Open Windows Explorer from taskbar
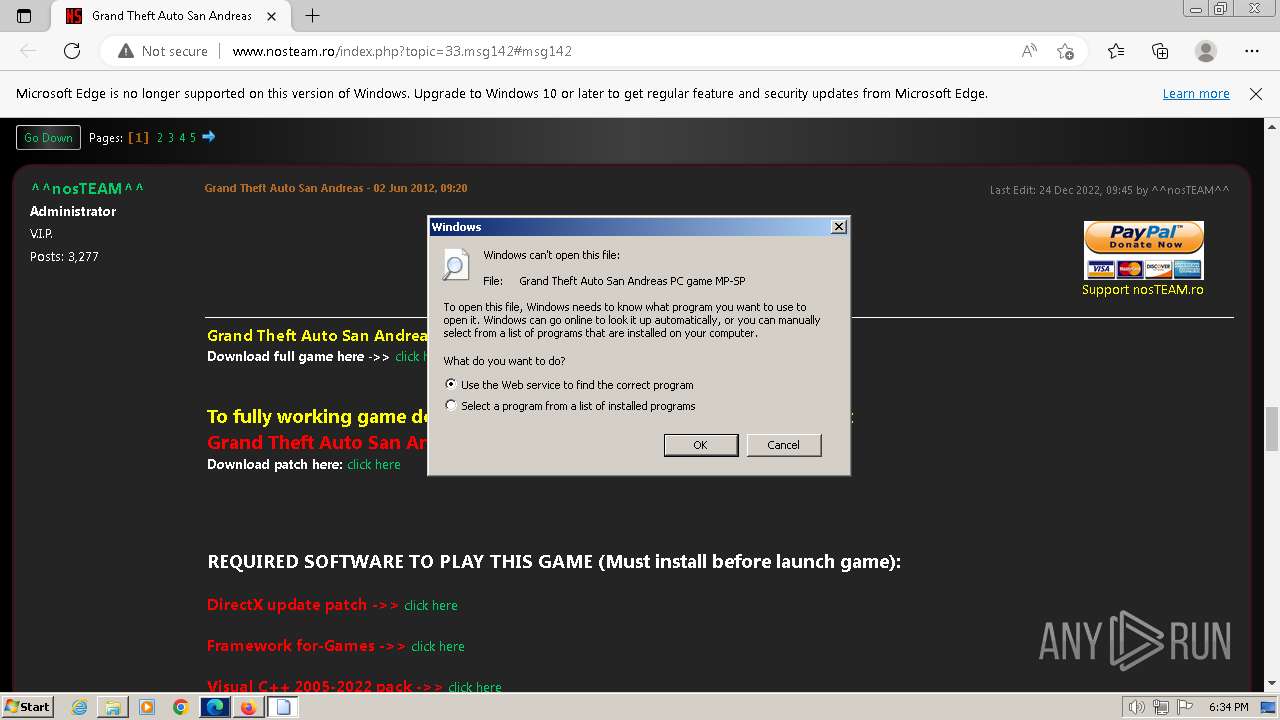This screenshot has width=1280, height=720. coord(113,707)
